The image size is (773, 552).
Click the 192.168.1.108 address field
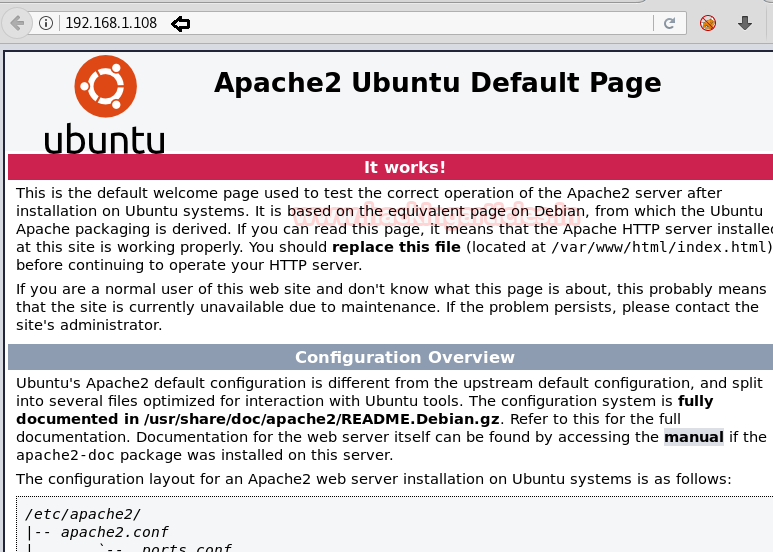click(x=355, y=23)
